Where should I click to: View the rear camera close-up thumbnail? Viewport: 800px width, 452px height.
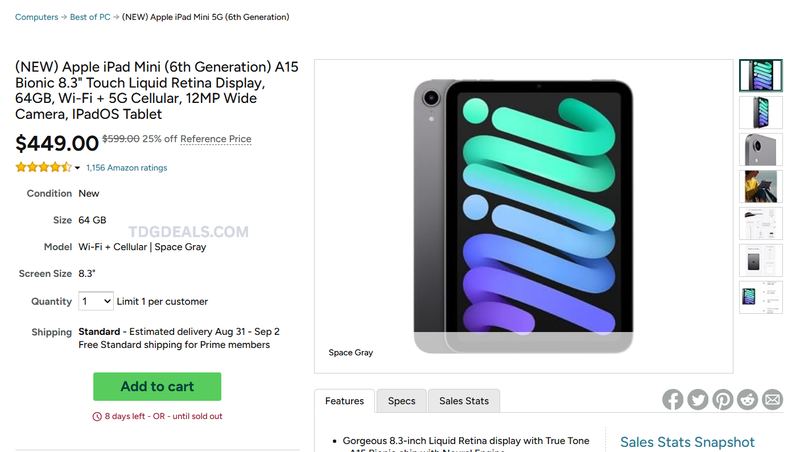click(761, 149)
